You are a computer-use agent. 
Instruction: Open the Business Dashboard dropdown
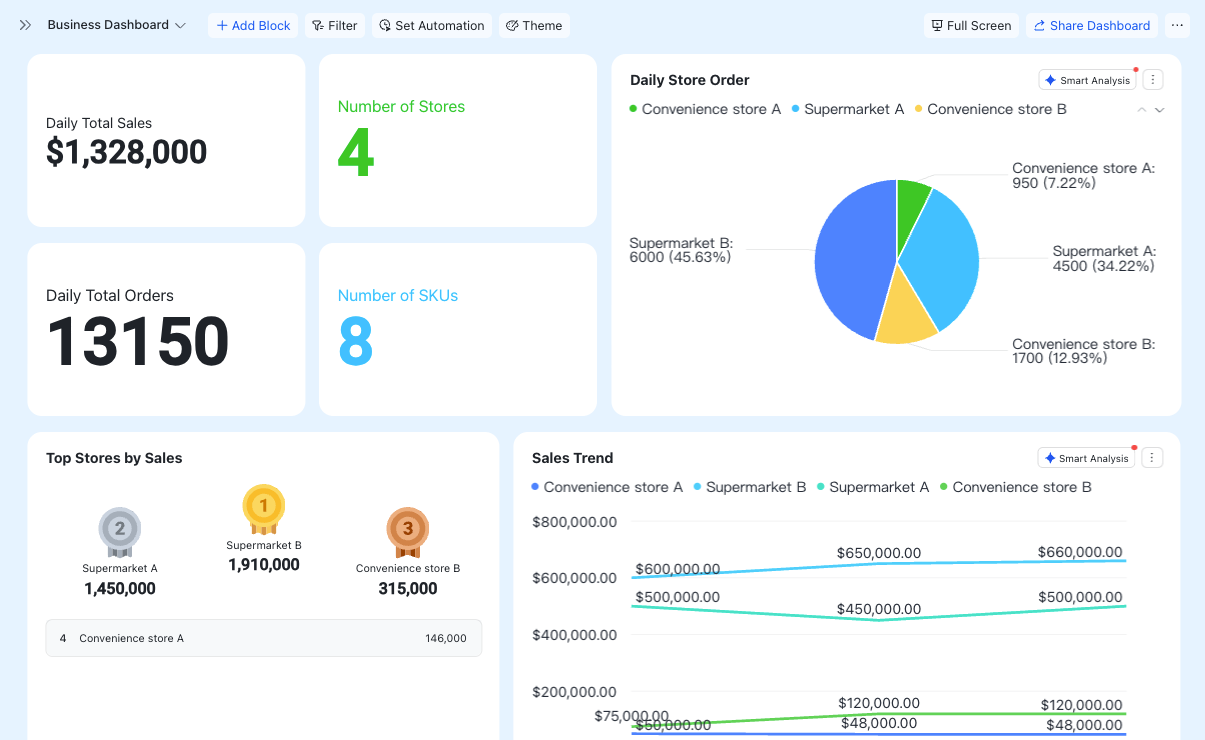(117, 25)
